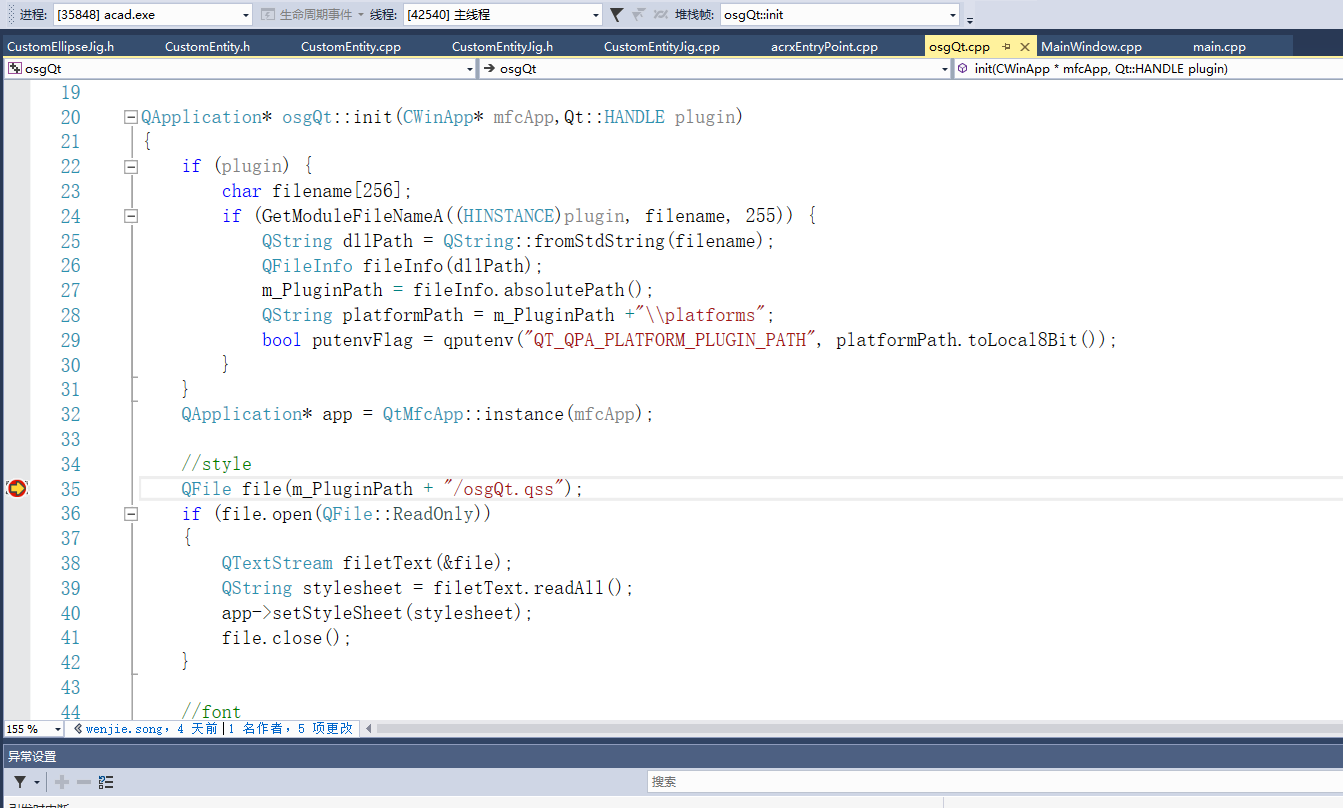
Task: Click the 异常设置 panel title
Action: (32, 757)
